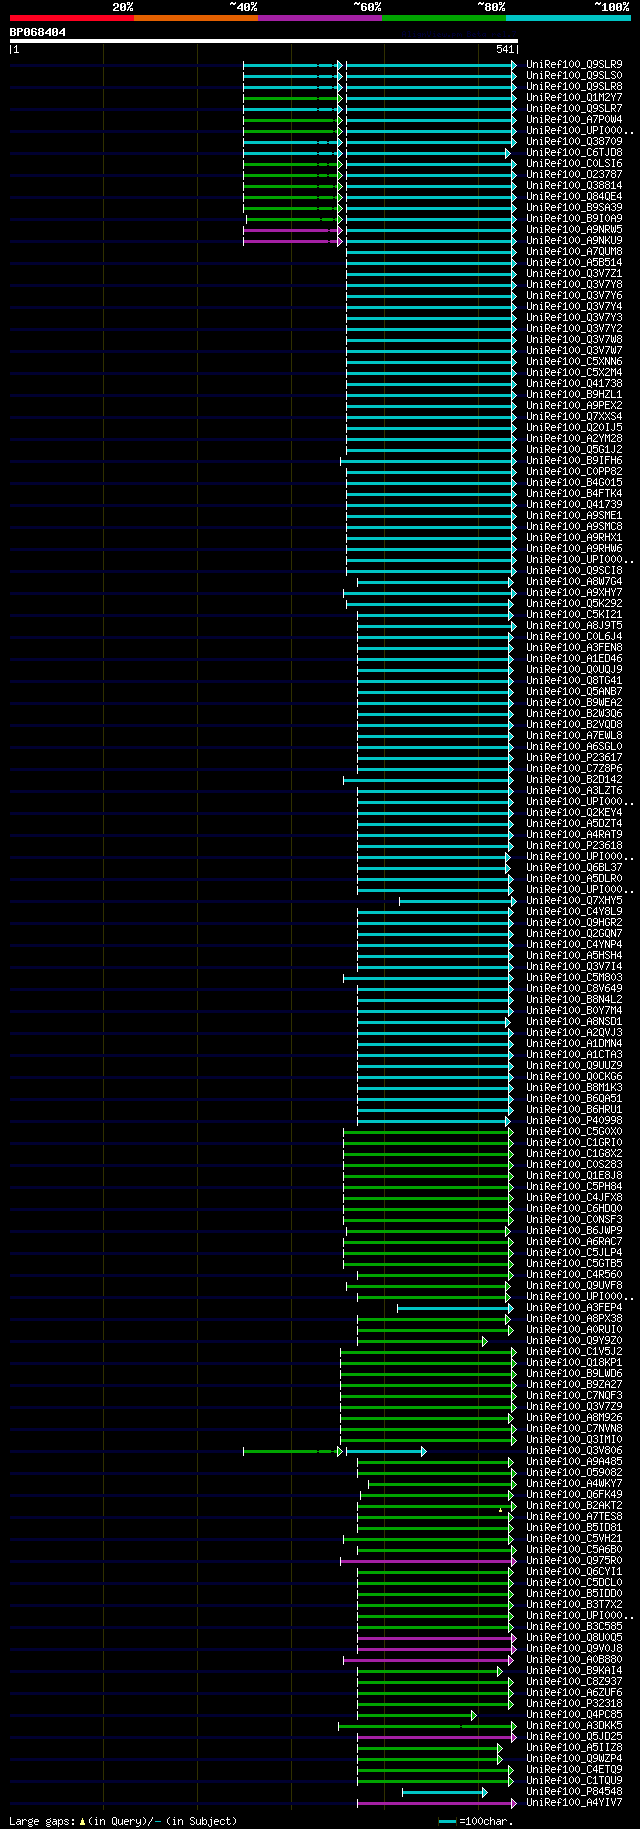This screenshot has width=640, height=1829.
Task: Click the purple alignment bar for UniRef100_A9NKU9
Action: 292,241
